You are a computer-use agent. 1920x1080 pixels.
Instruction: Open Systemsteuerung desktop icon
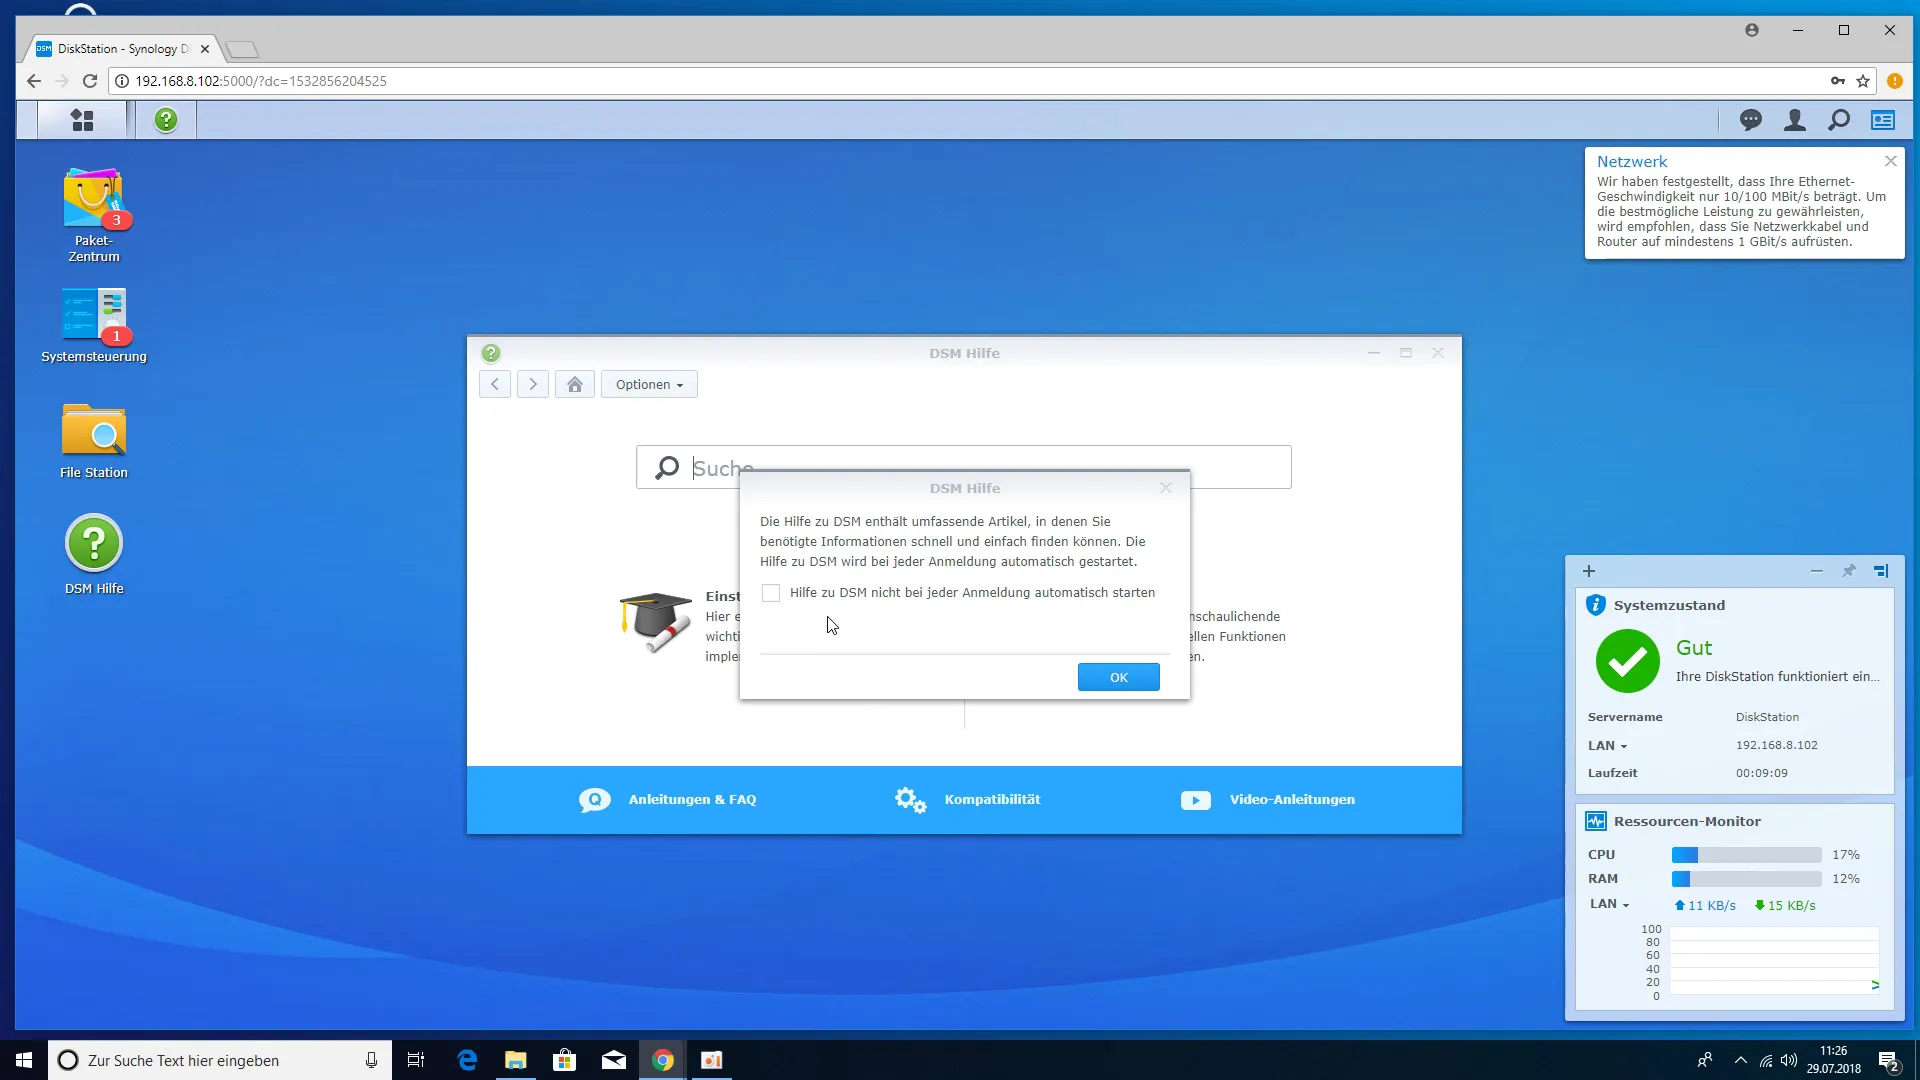point(93,325)
